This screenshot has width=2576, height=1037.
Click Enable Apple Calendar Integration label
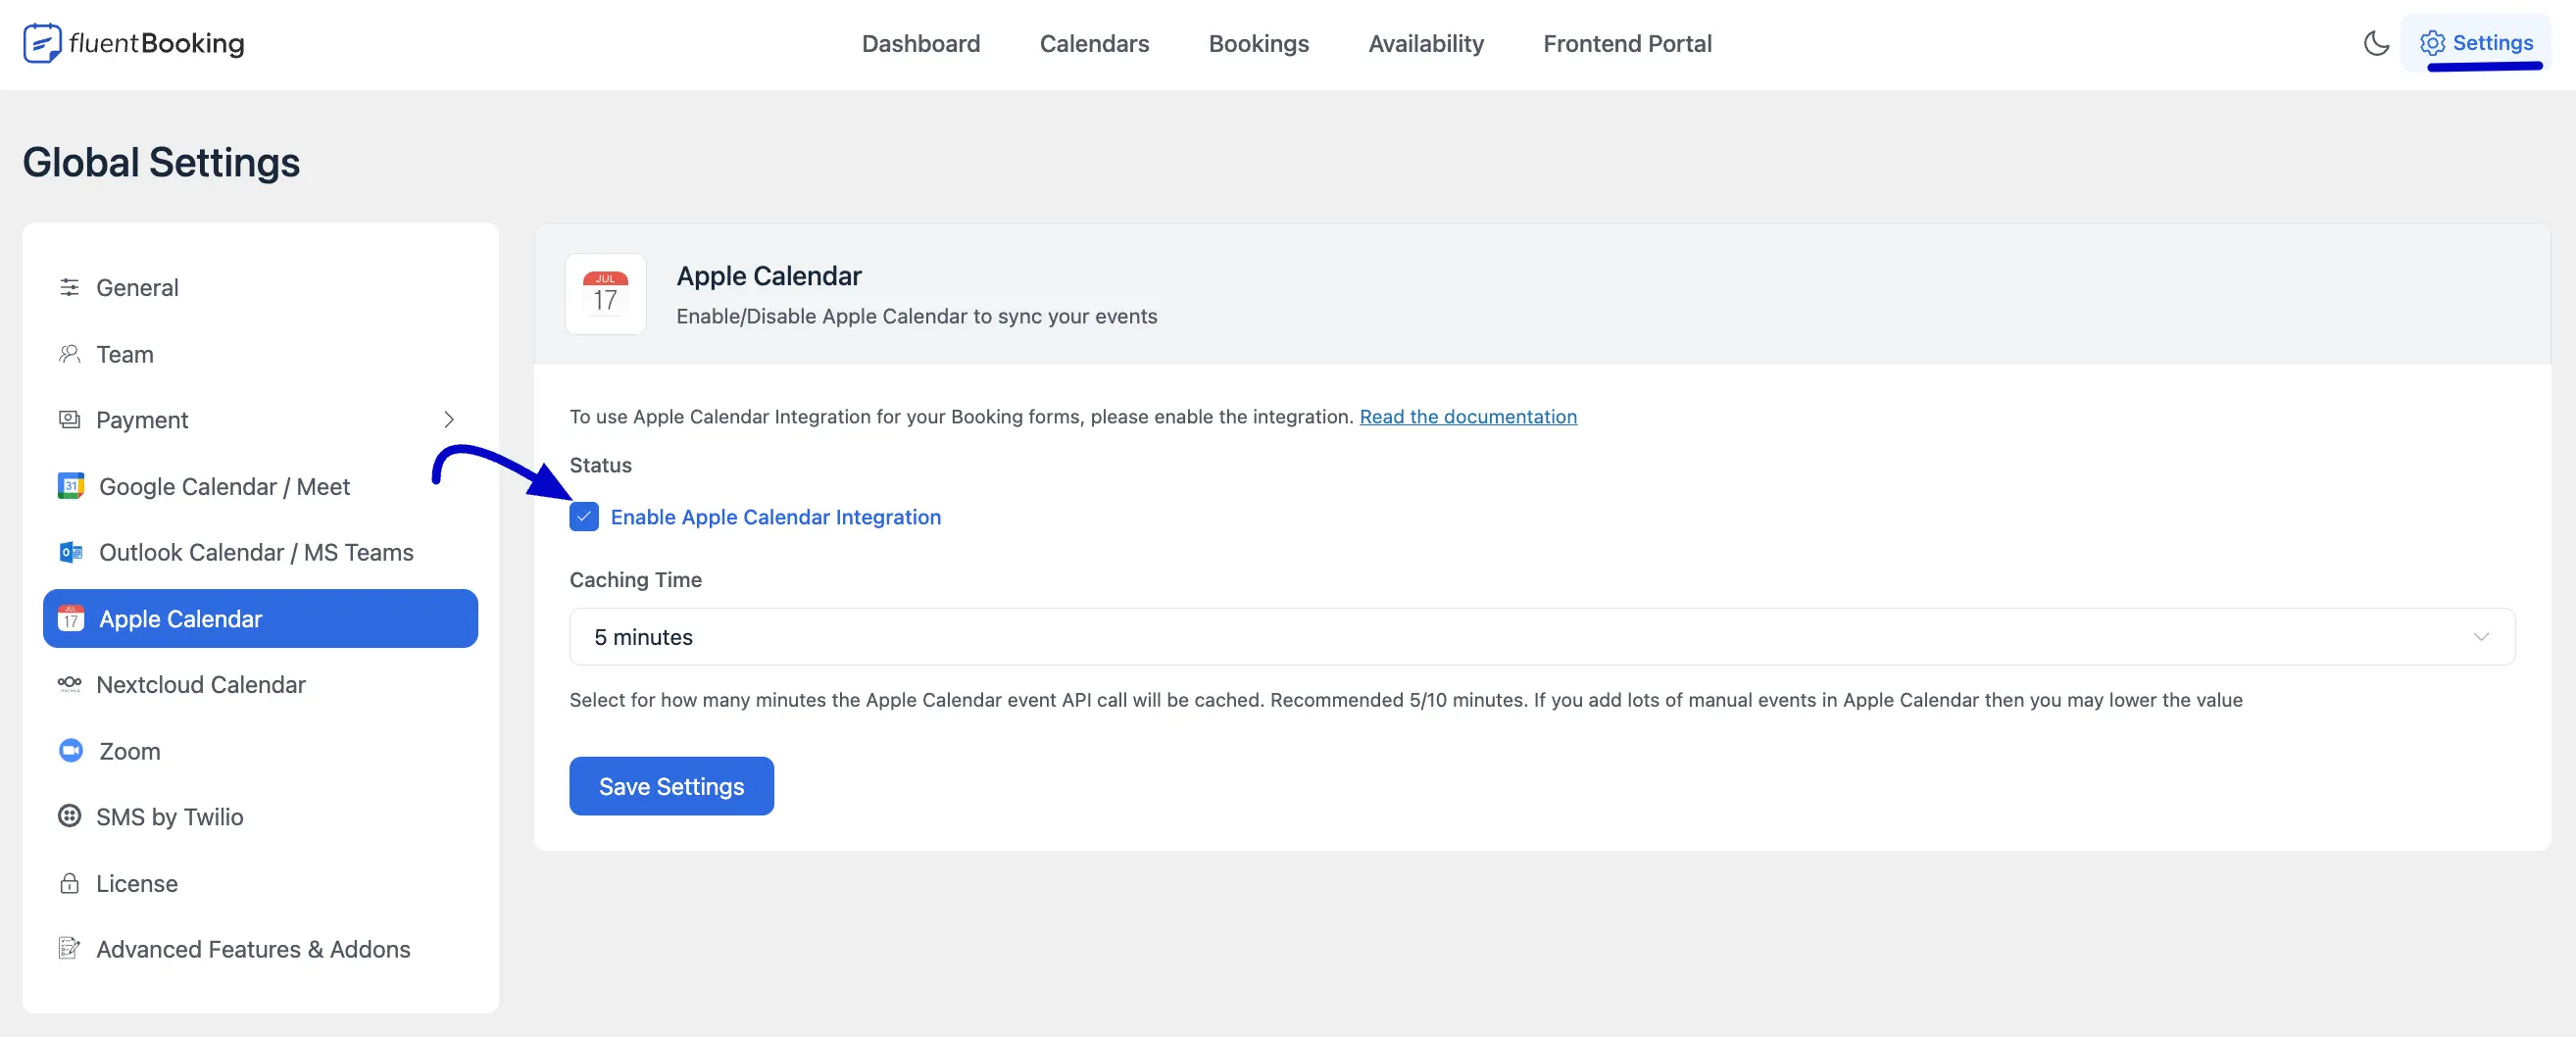point(775,517)
